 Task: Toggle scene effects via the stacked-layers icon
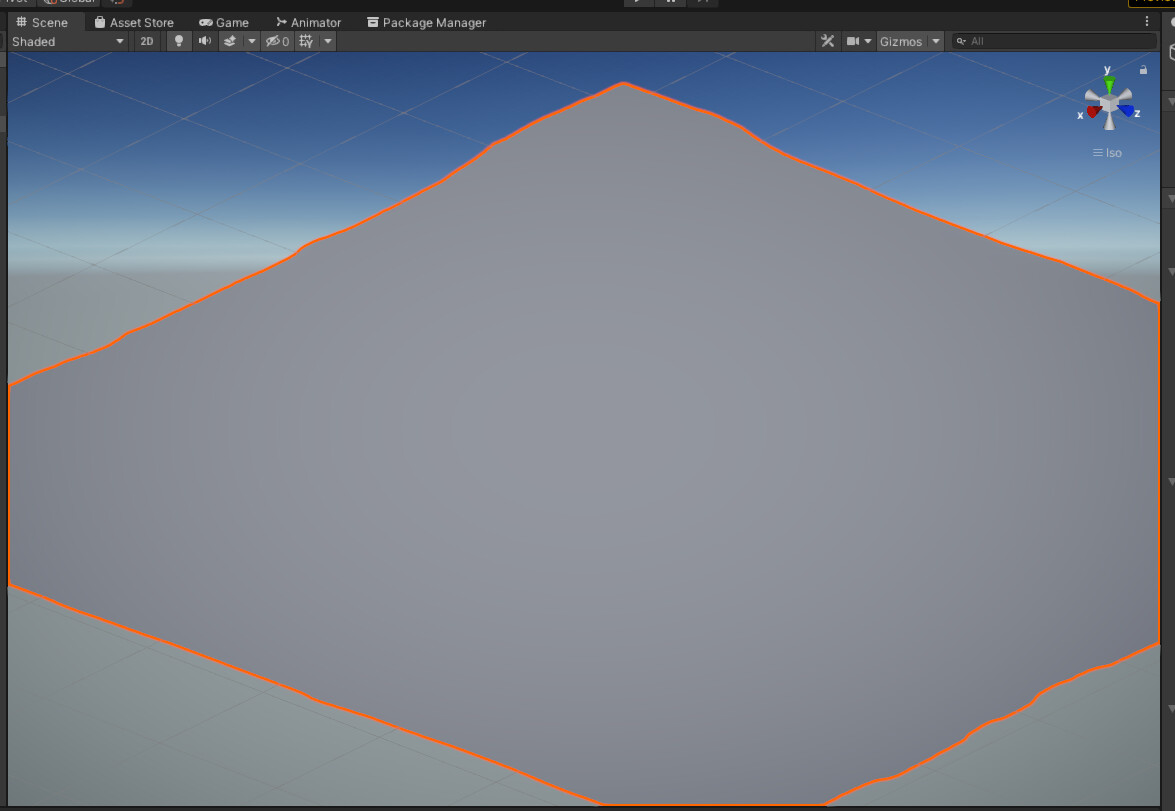(x=230, y=41)
